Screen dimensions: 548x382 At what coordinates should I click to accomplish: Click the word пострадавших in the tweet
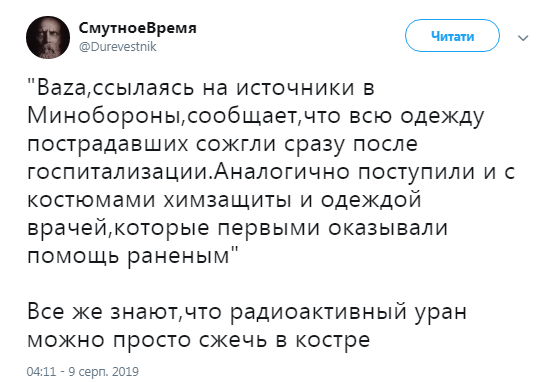[108, 145]
